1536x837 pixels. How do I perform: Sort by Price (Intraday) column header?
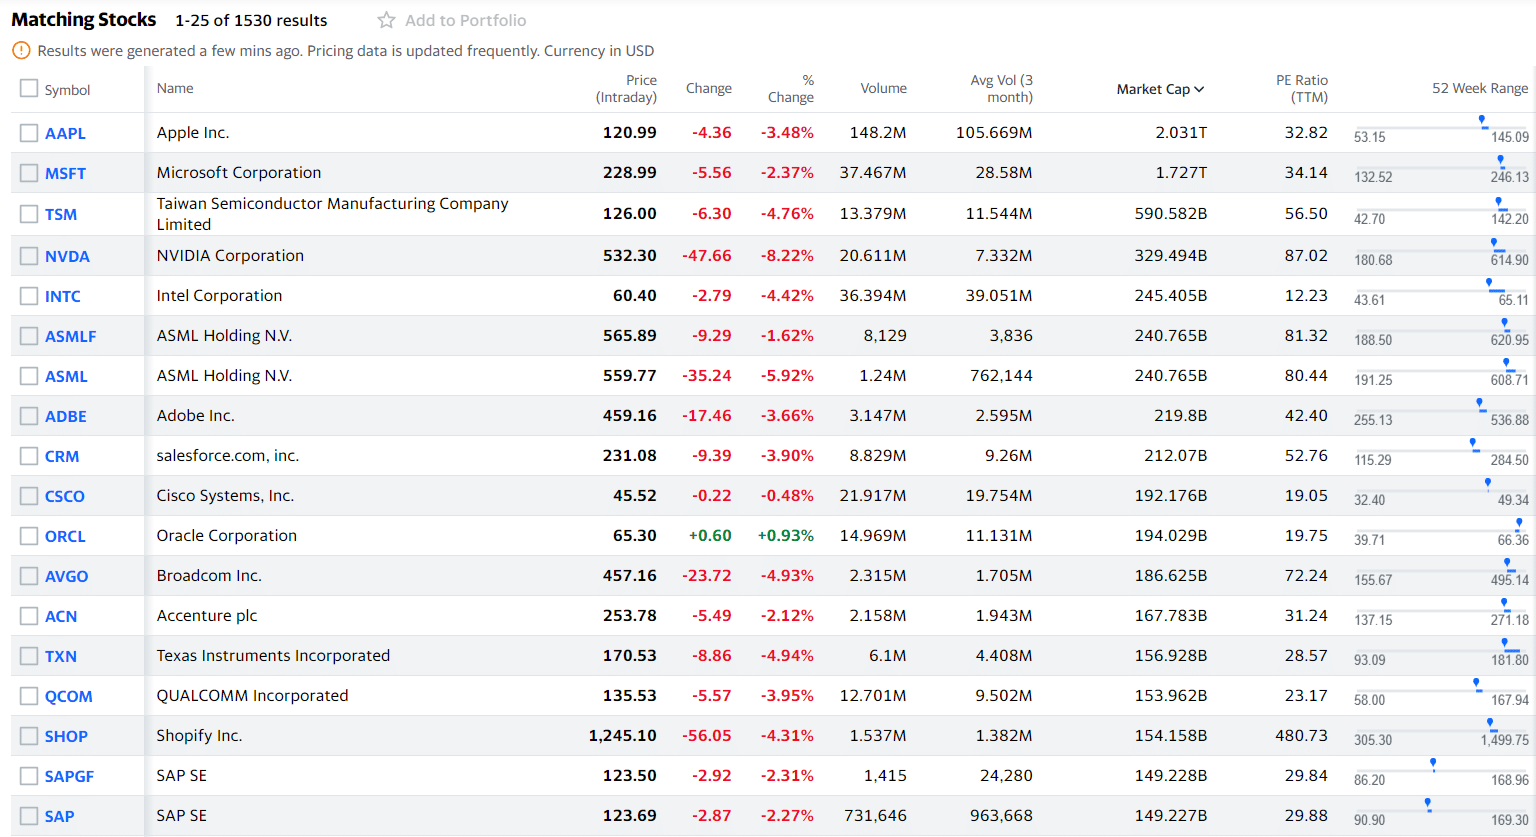click(626, 89)
